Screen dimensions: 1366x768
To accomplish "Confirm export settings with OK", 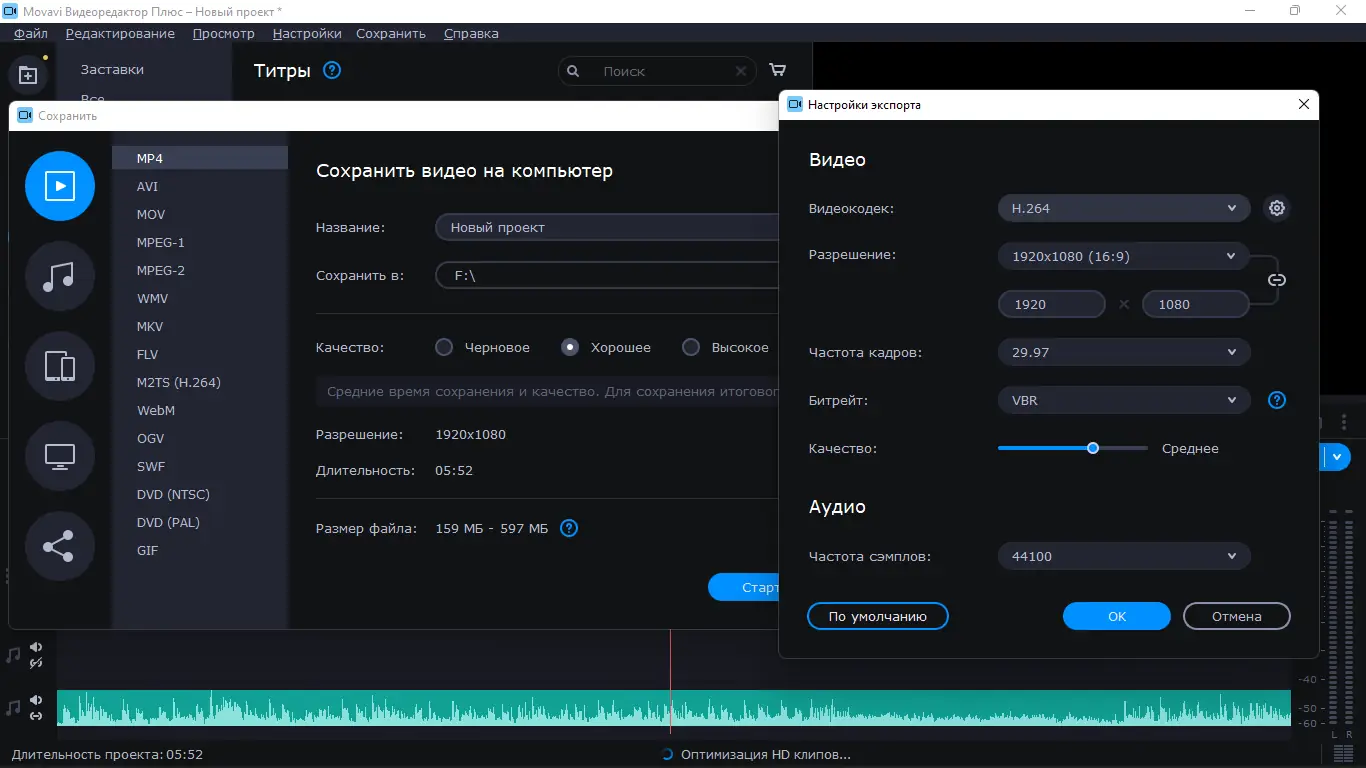I will (x=1117, y=616).
